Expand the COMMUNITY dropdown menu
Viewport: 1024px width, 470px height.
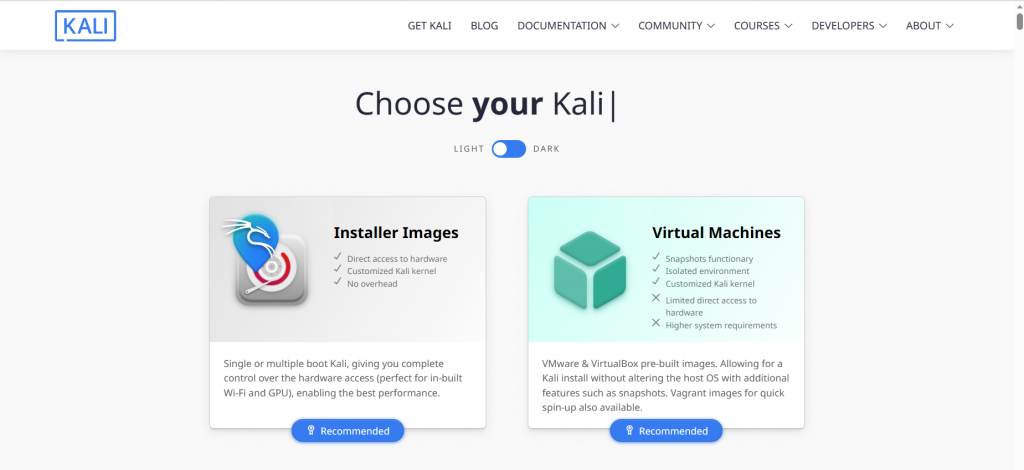pos(677,26)
